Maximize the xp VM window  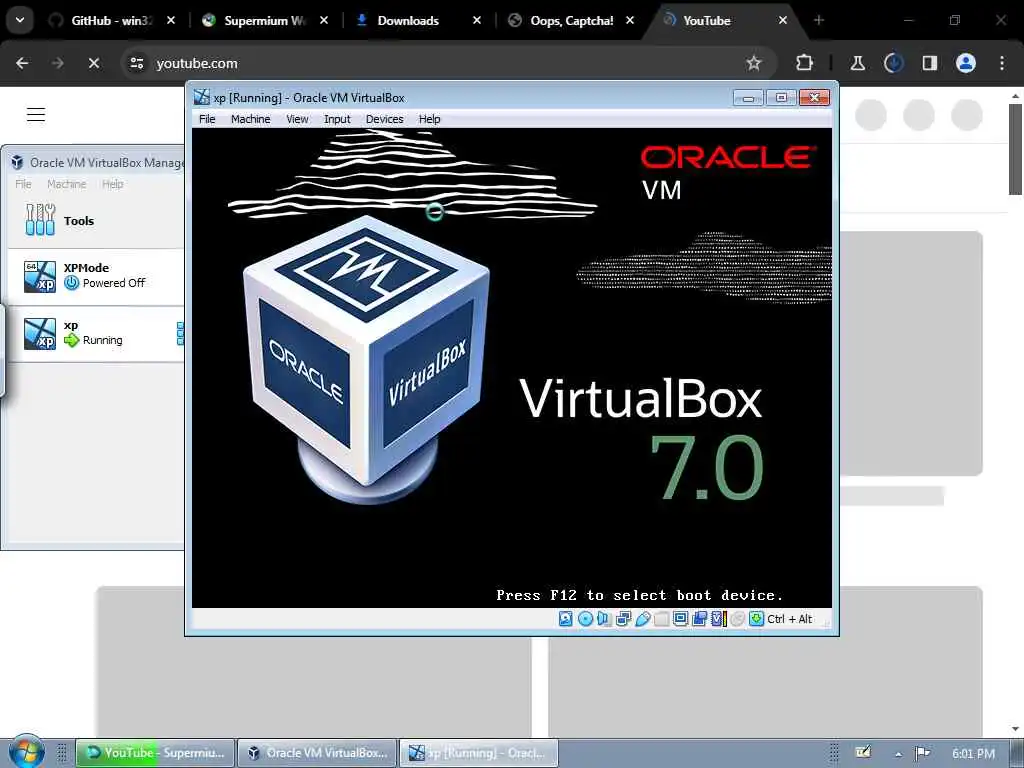[781, 98]
